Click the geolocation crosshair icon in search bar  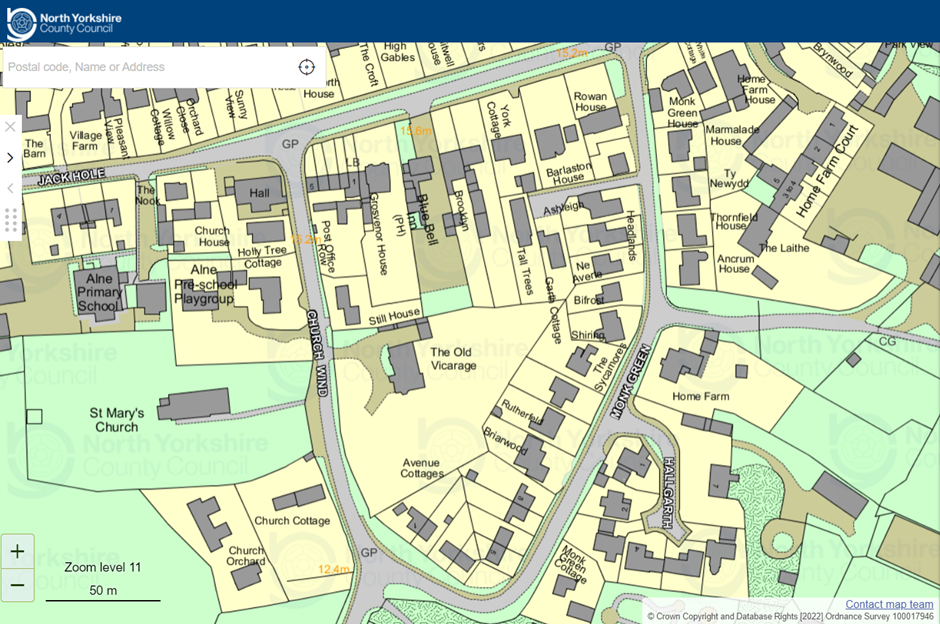(x=306, y=67)
